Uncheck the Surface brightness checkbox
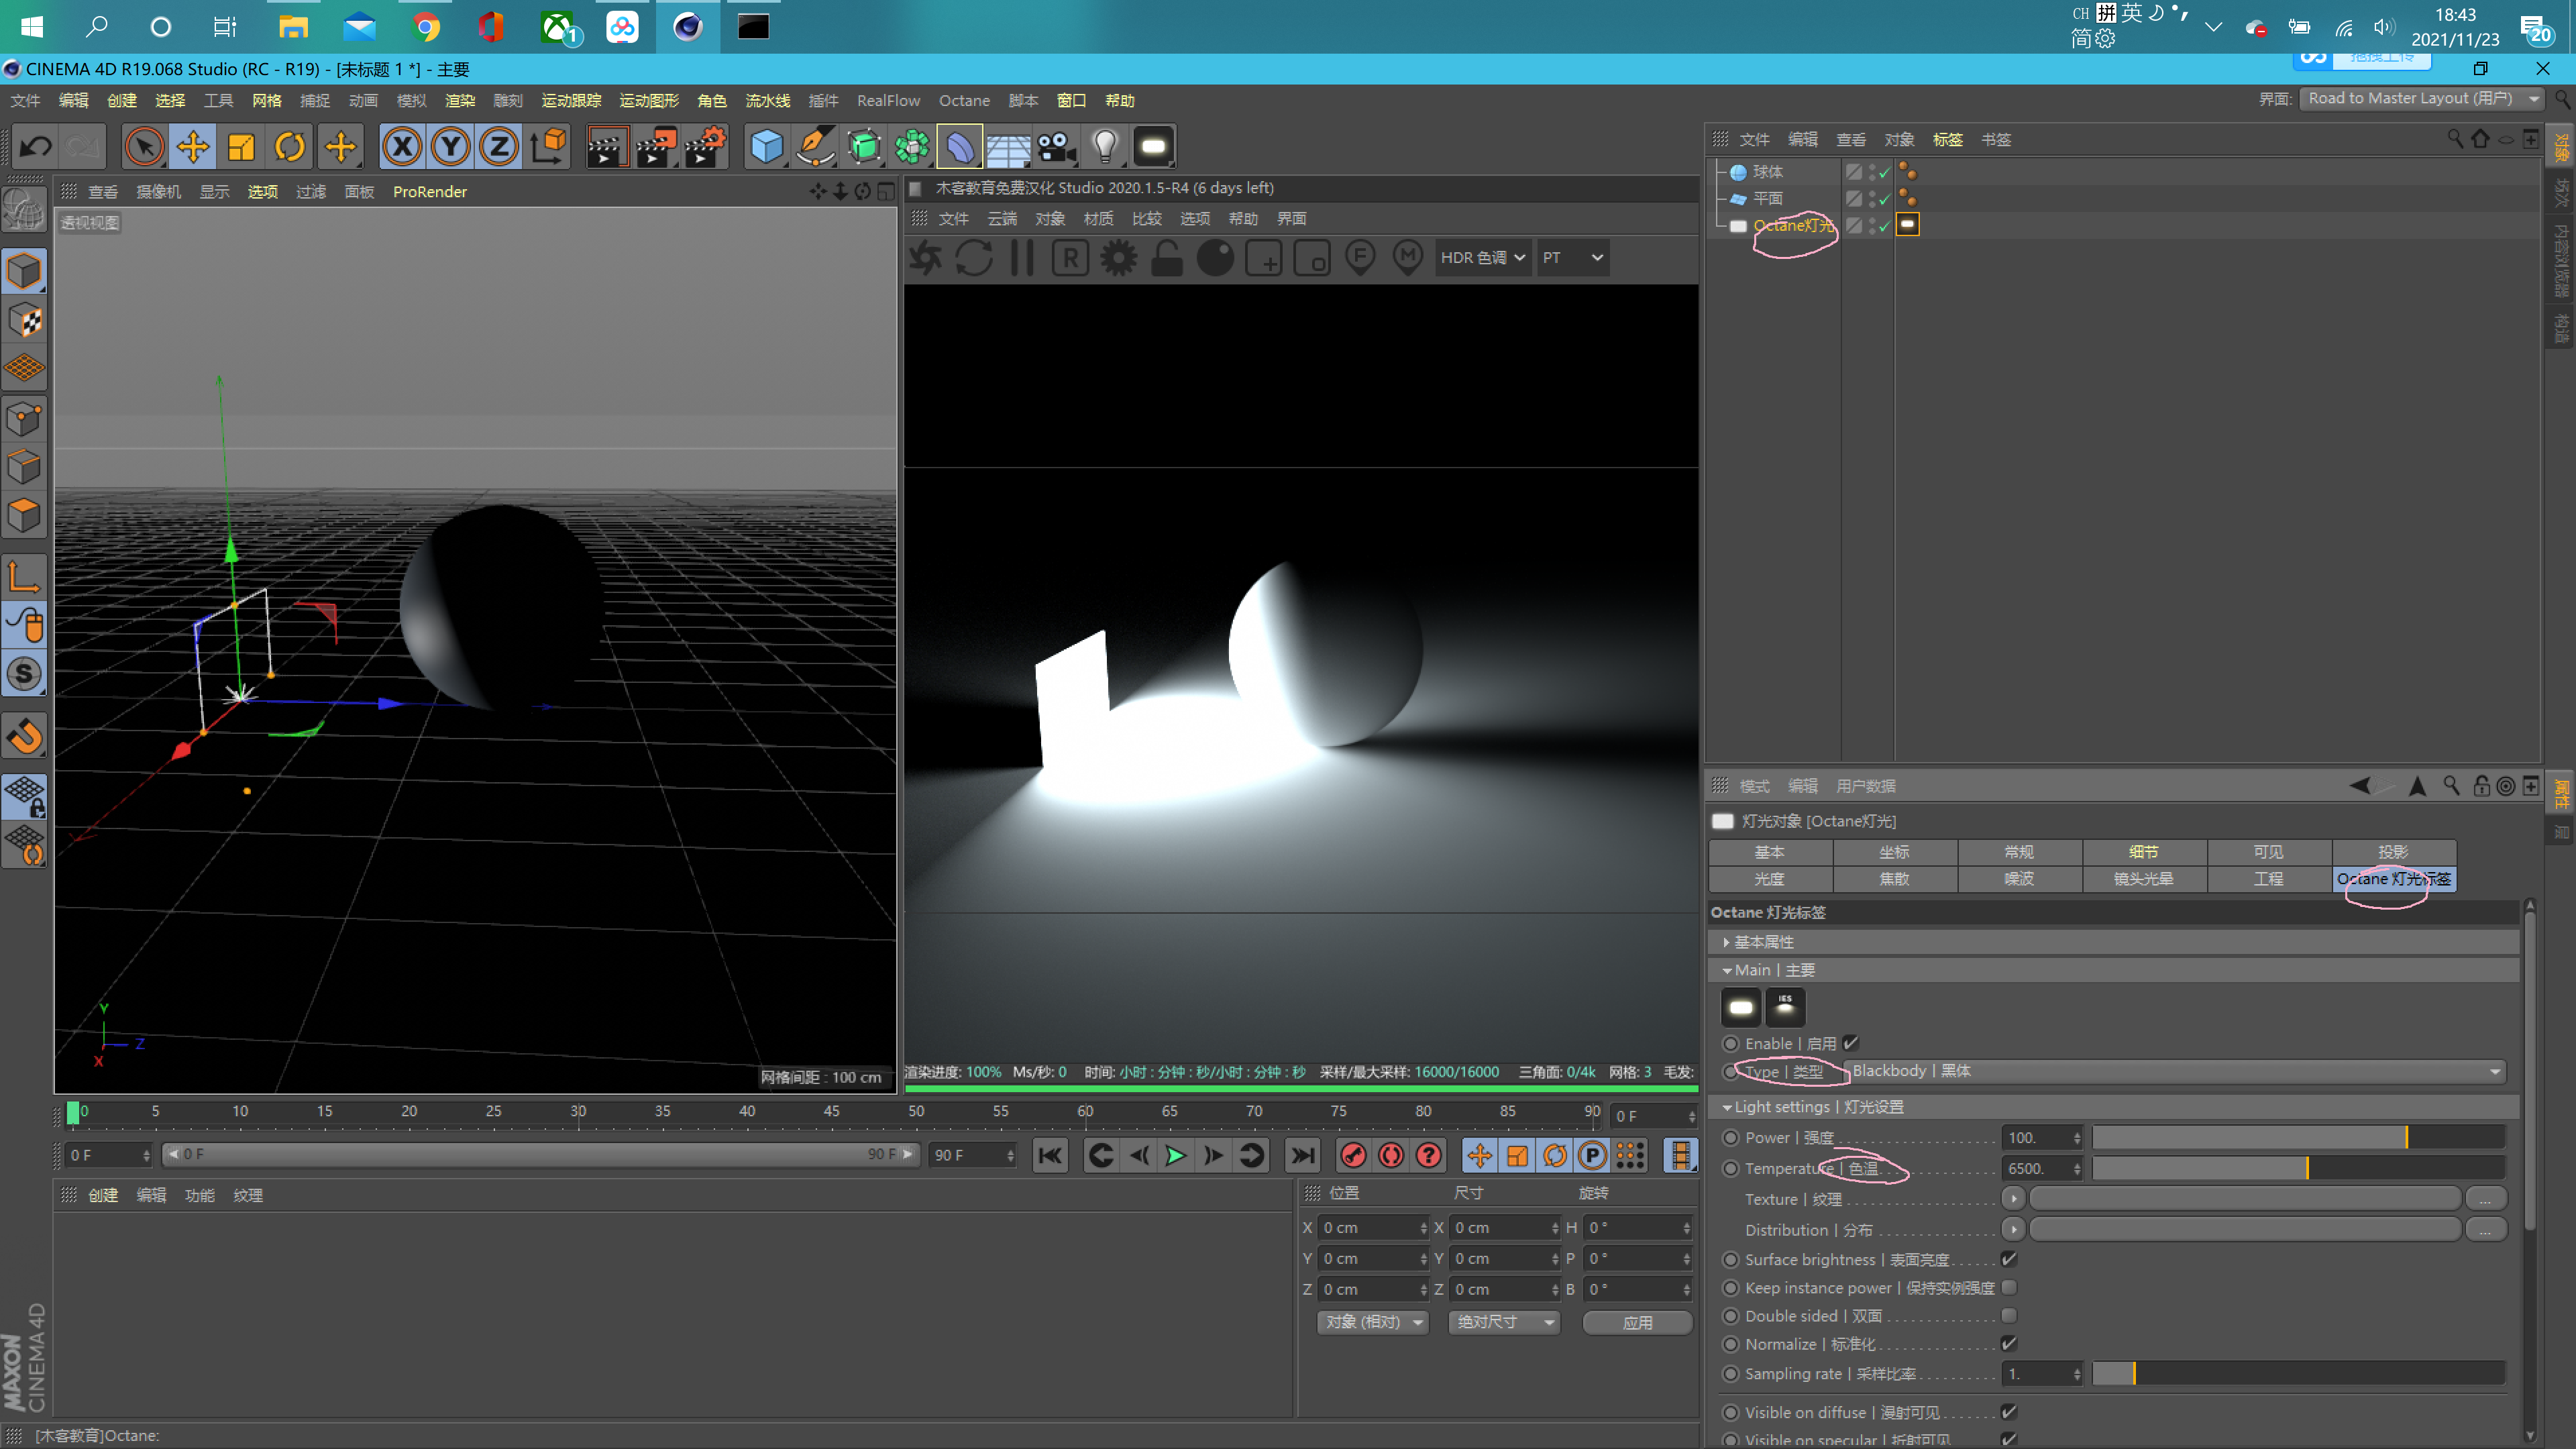2576x1449 pixels. (x=2010, y=1260)
